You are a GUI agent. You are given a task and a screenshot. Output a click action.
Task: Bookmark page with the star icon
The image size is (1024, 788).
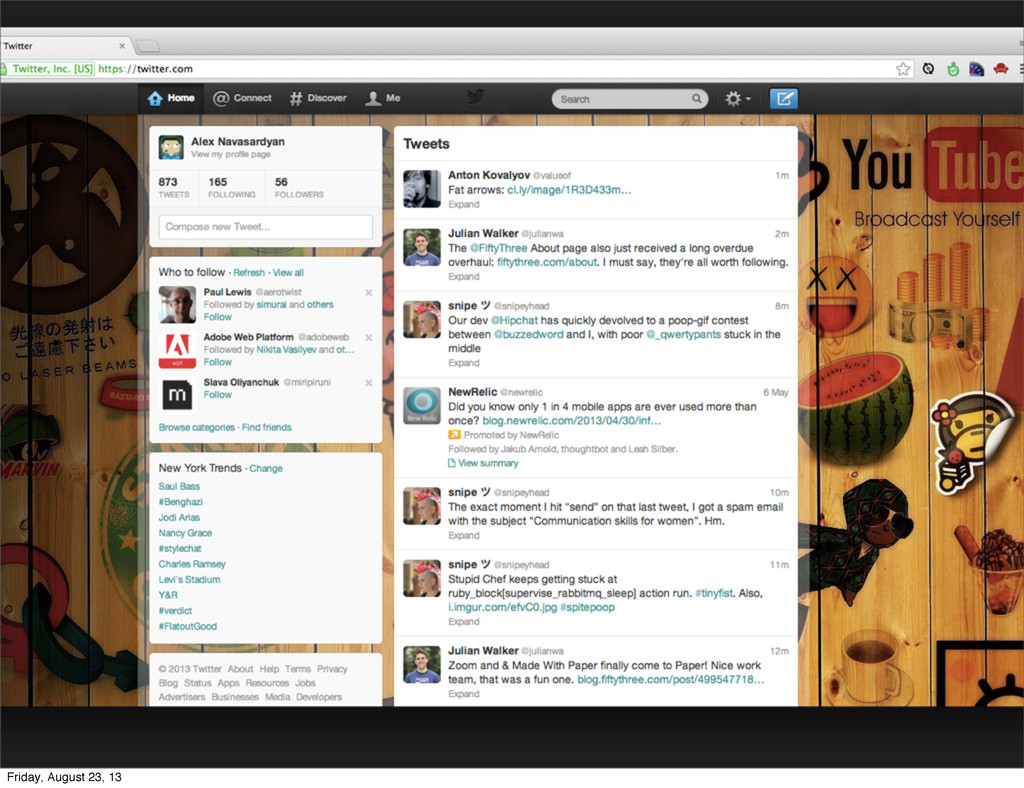pos(903,69)
